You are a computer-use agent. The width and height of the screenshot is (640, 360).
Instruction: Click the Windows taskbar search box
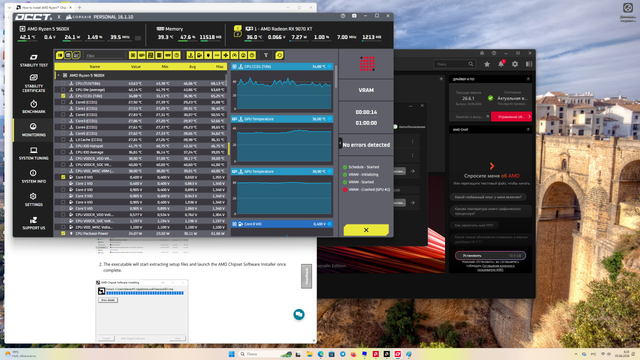click(x=265, y=354)
